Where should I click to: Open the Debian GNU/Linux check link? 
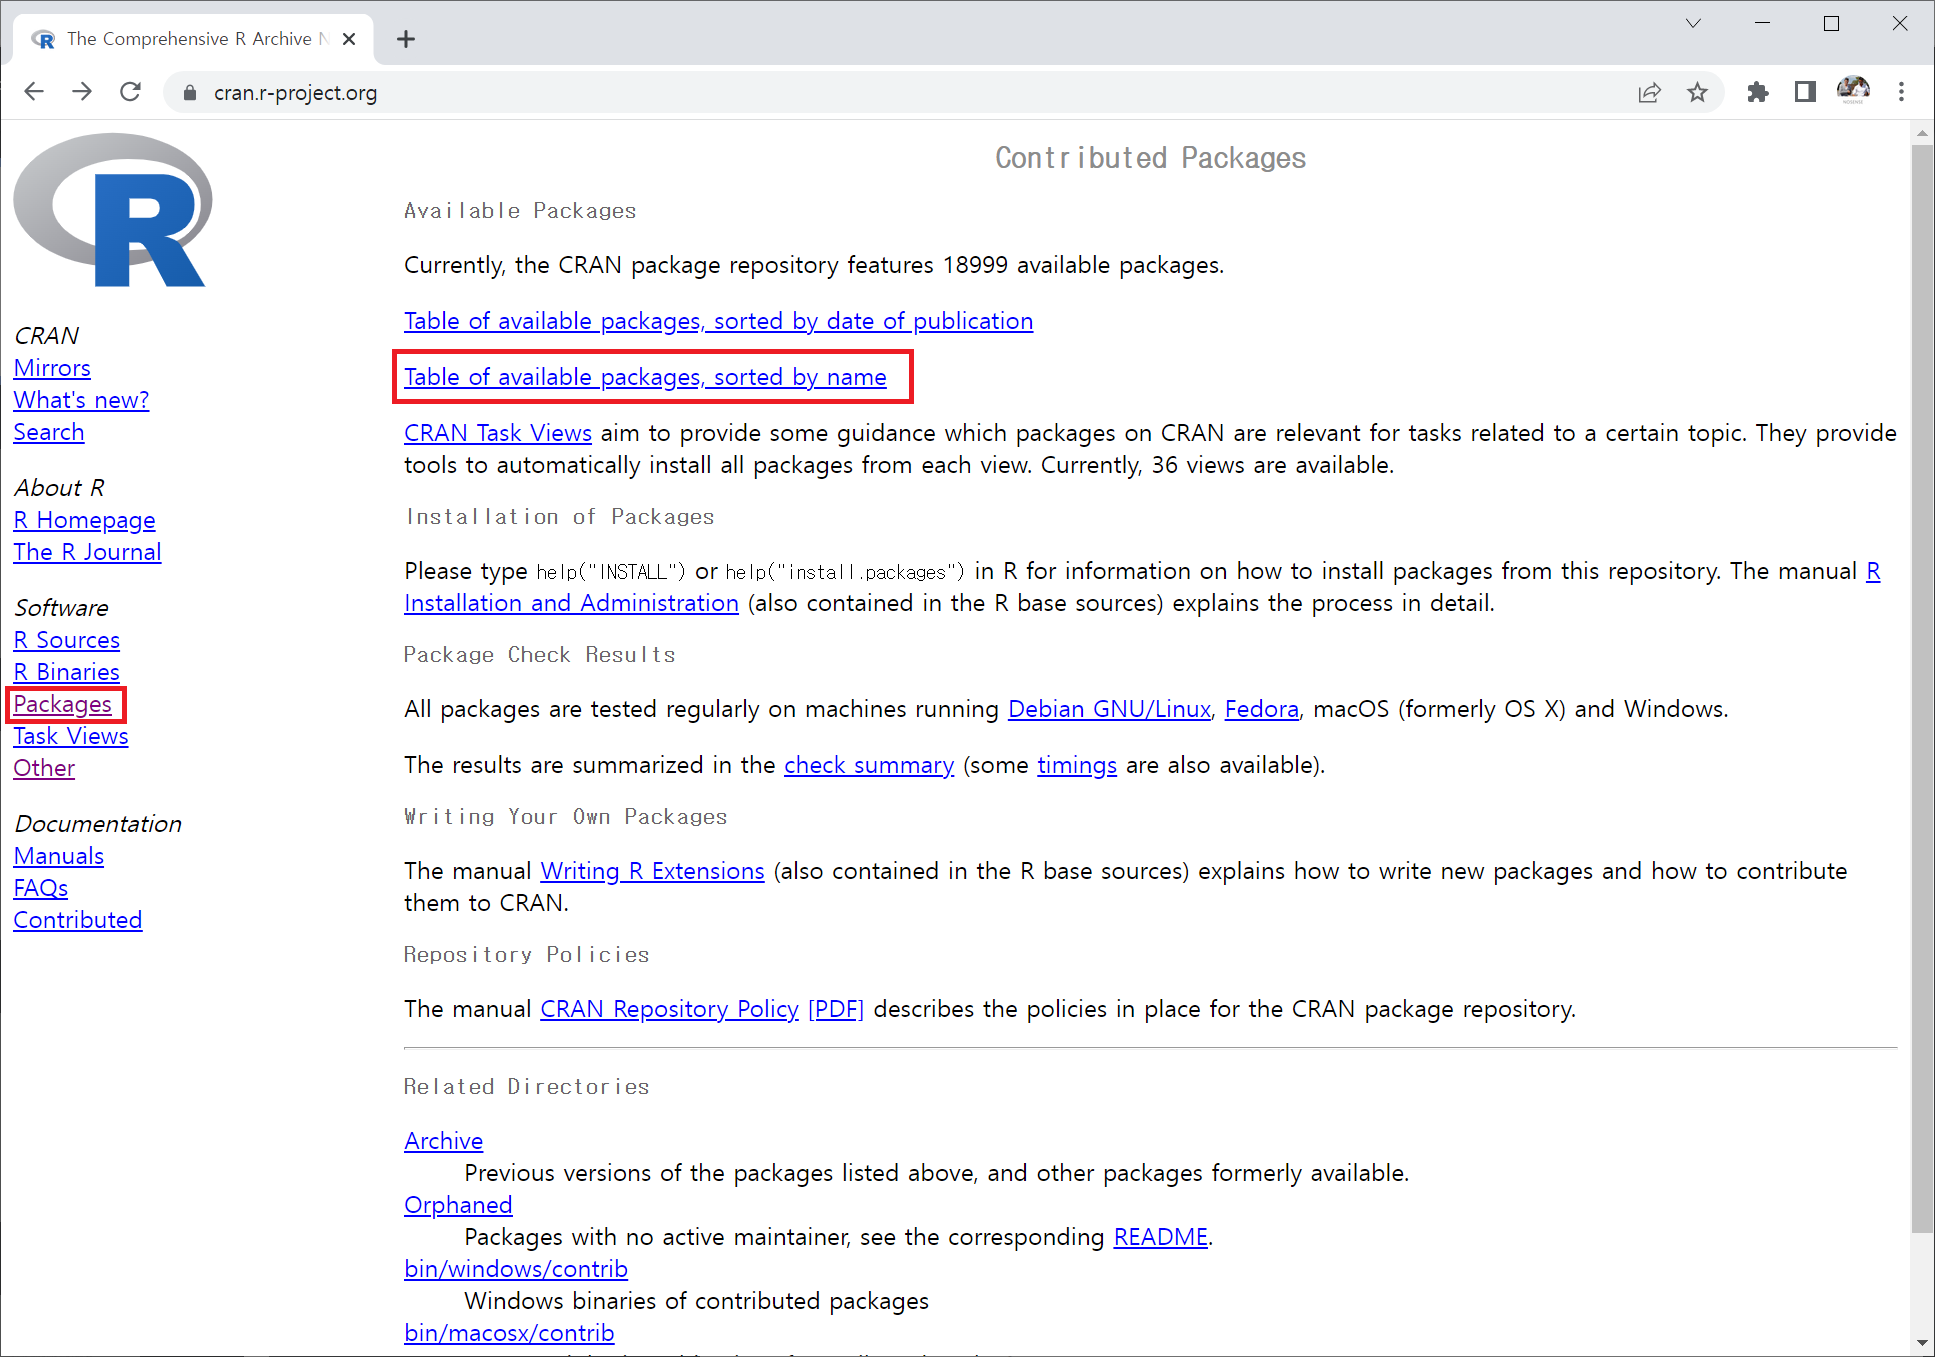[1109, 709]
